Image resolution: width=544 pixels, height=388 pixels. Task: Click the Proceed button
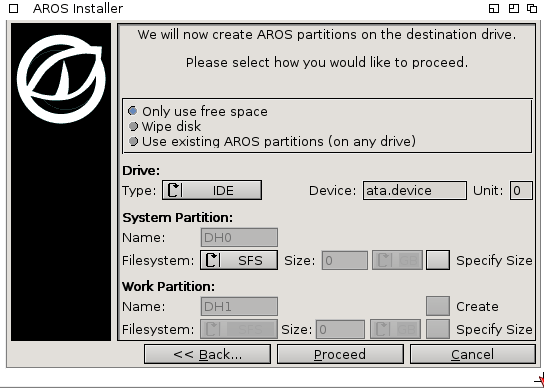pyautogui.click(x=340, y=354)
